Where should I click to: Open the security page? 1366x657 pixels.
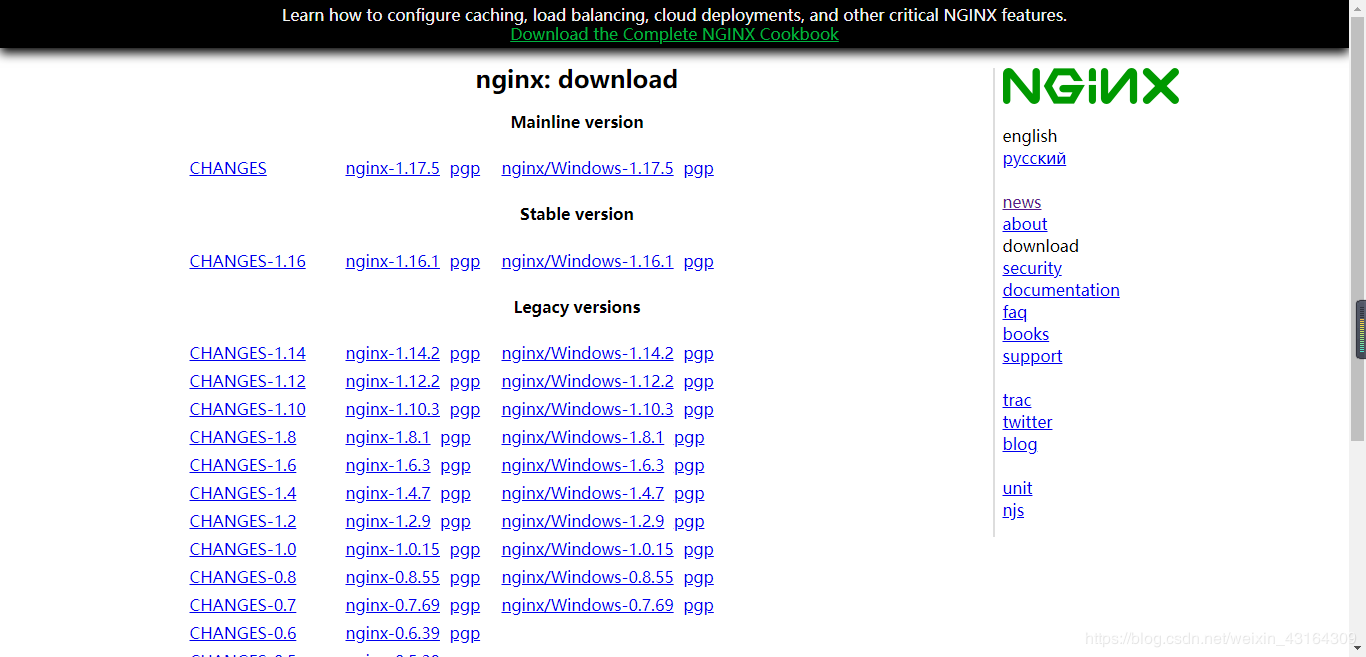tap(1032, 268)
